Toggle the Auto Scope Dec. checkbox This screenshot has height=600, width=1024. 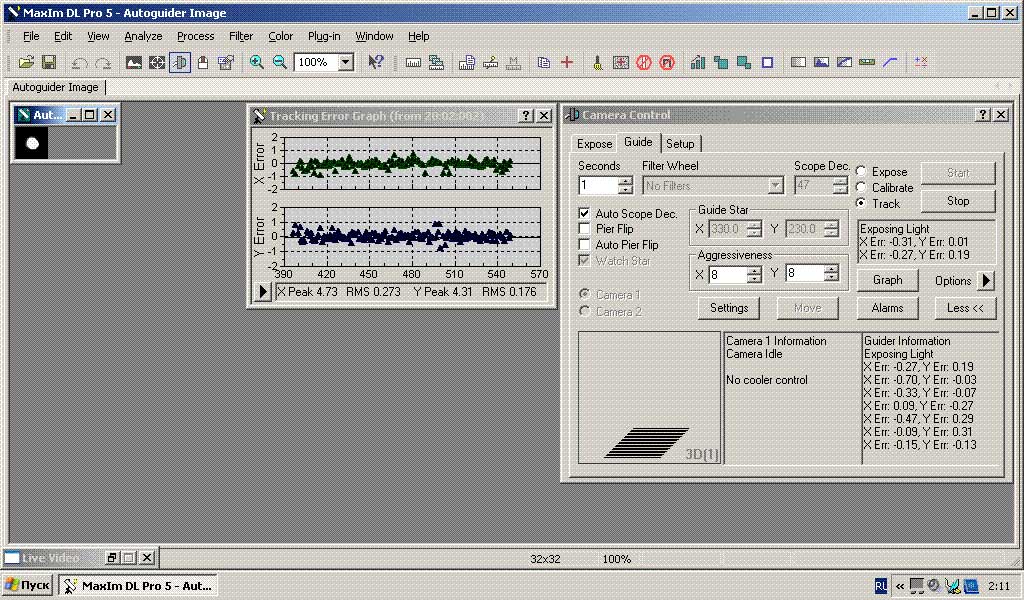584,214
